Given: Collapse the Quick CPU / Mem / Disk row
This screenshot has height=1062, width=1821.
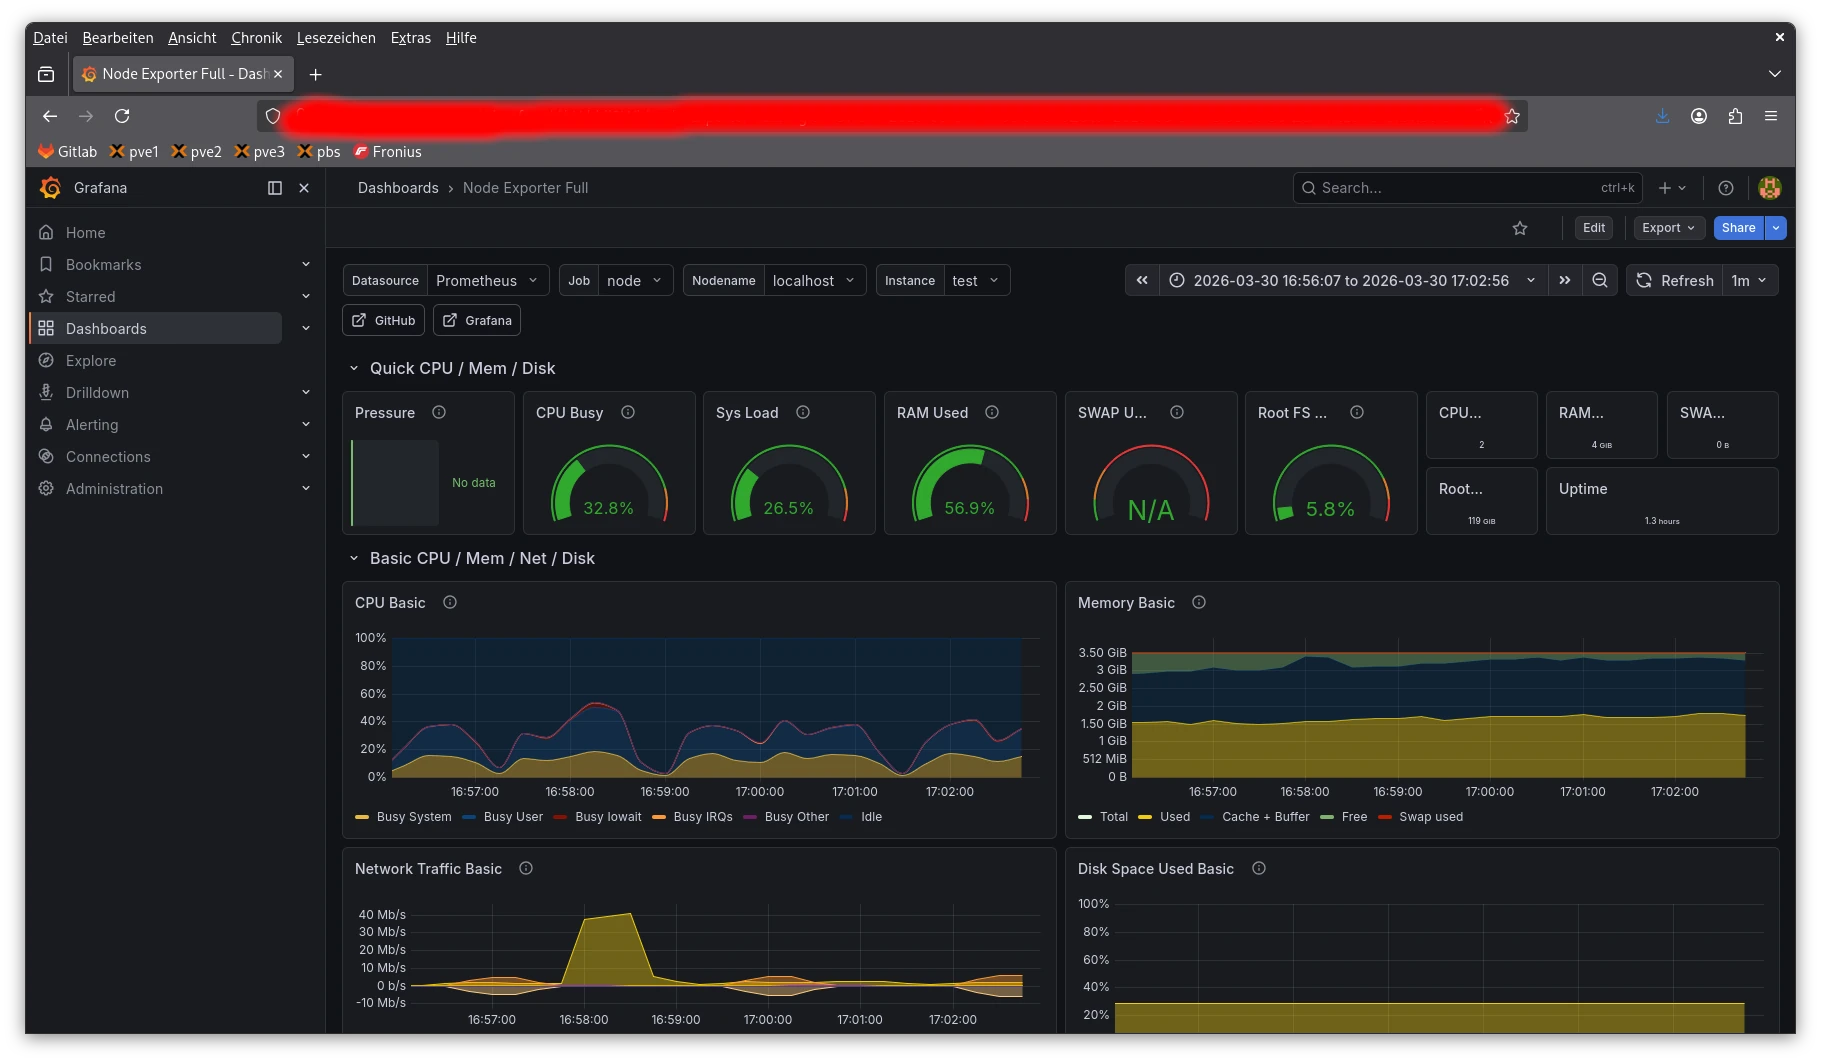Looking at the screenshot, I should coord(353,369).
